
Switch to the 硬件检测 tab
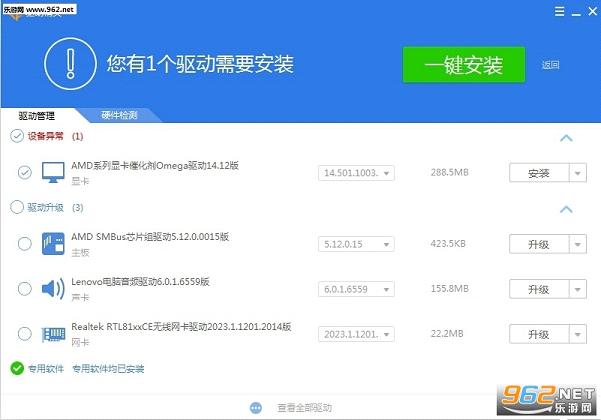point(119,115)
